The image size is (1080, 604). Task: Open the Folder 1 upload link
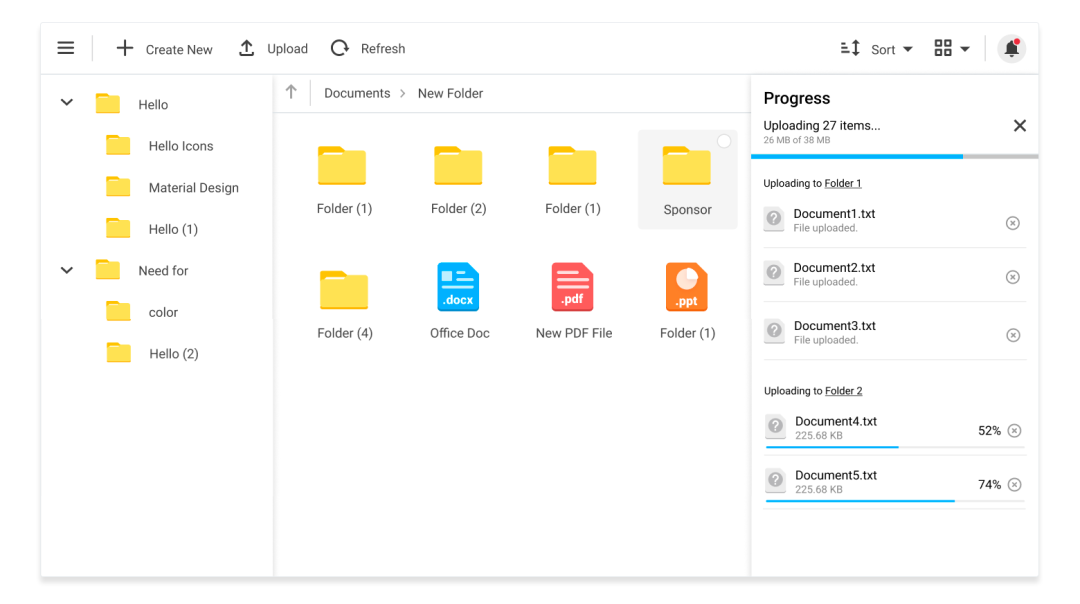843,183
